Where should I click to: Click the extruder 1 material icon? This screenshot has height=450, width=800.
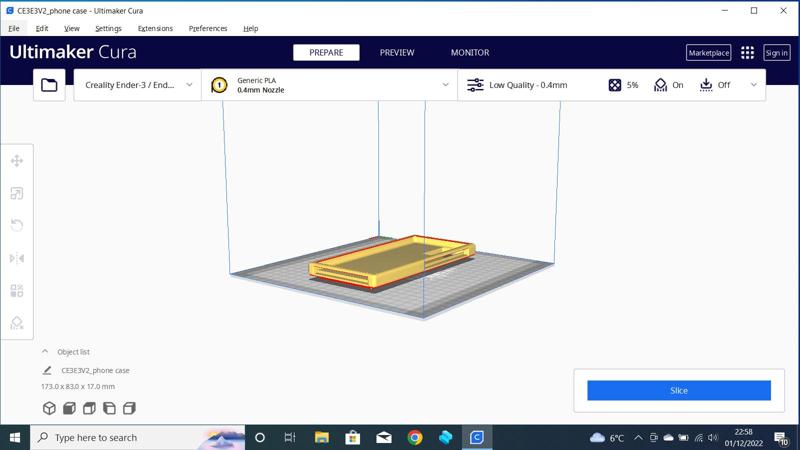tap(219, 85)
